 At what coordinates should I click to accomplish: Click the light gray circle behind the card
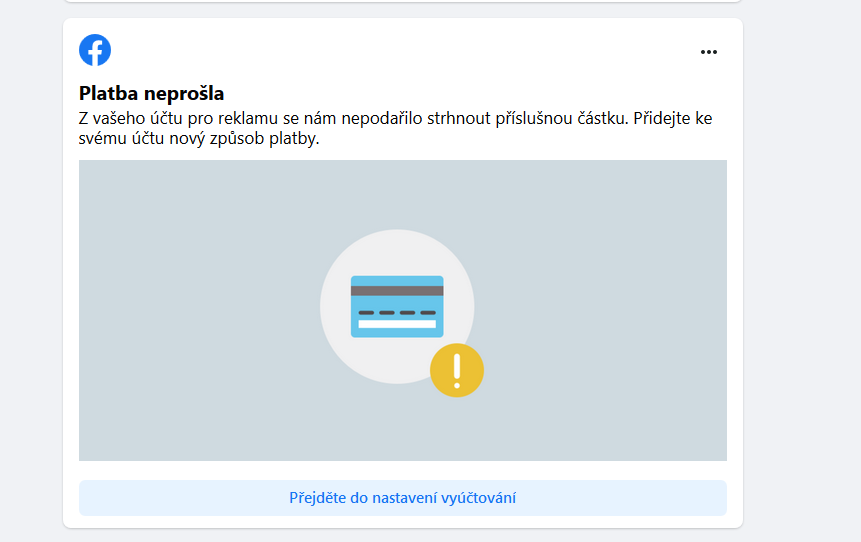(x=397, y=250)
